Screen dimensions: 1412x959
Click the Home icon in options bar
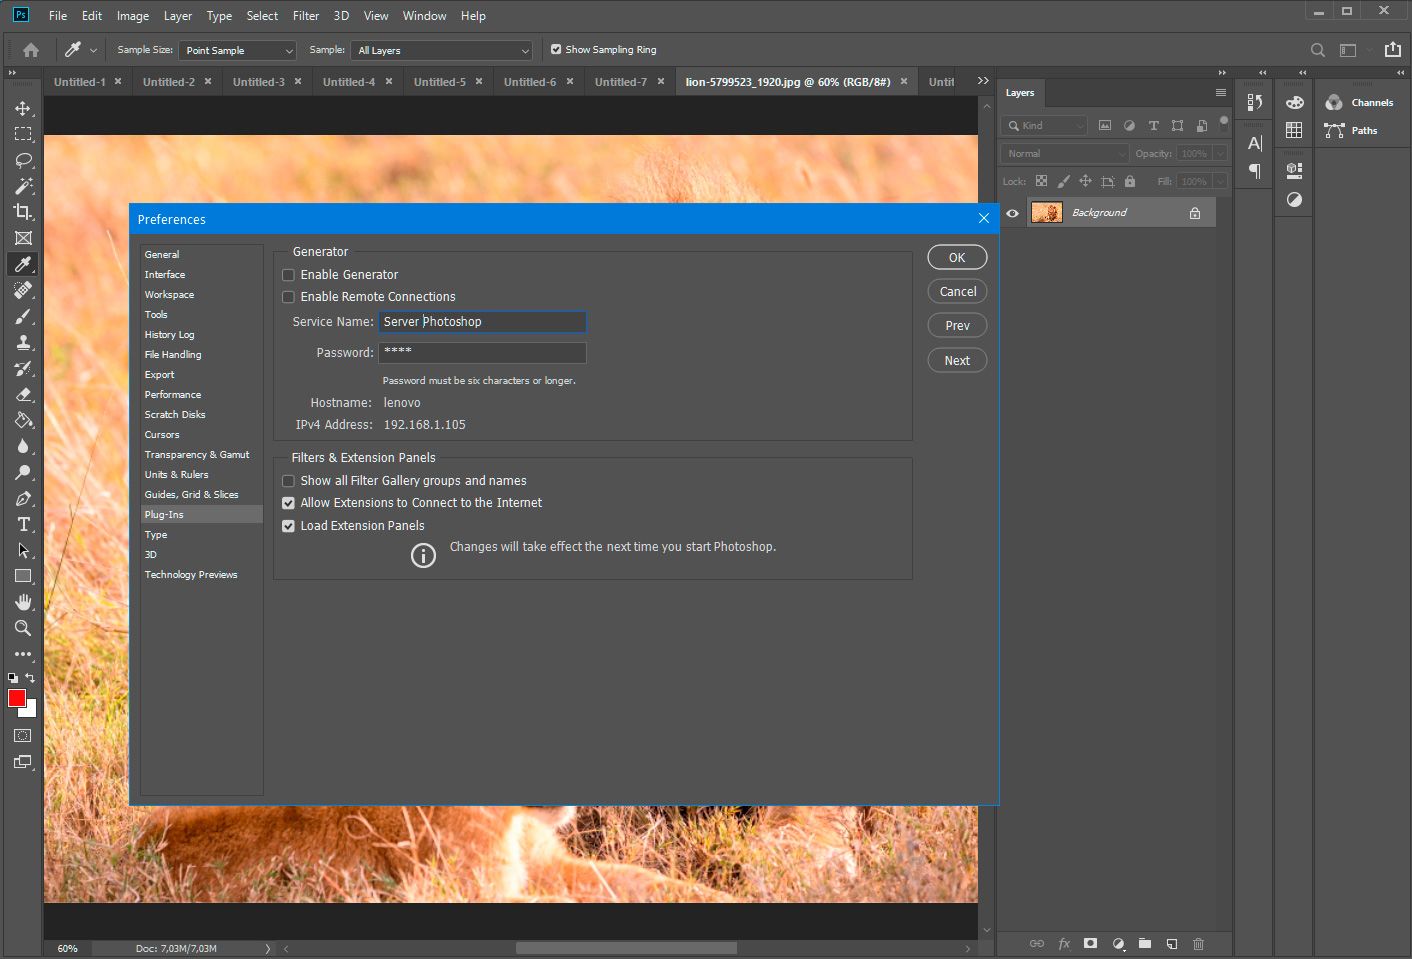pyautogui.click(x=31, y=50)
